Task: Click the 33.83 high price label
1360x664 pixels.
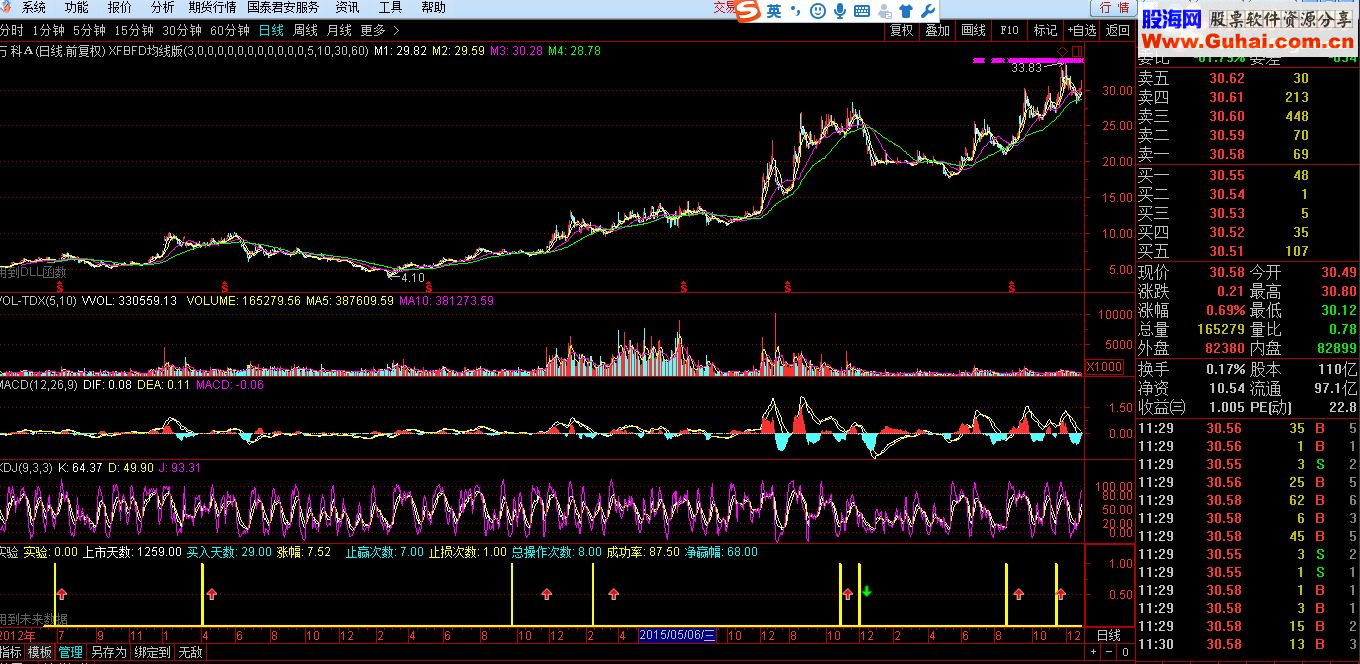Action: coord(1026,69)
